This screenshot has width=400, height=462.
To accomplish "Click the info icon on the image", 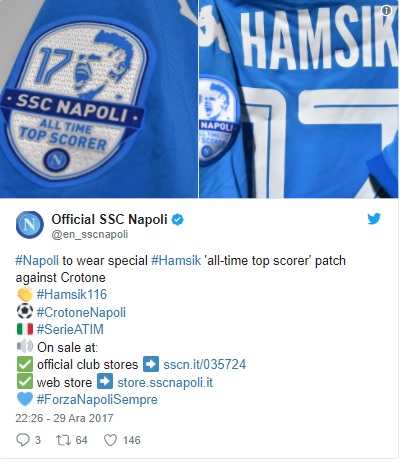I will 386,11.
